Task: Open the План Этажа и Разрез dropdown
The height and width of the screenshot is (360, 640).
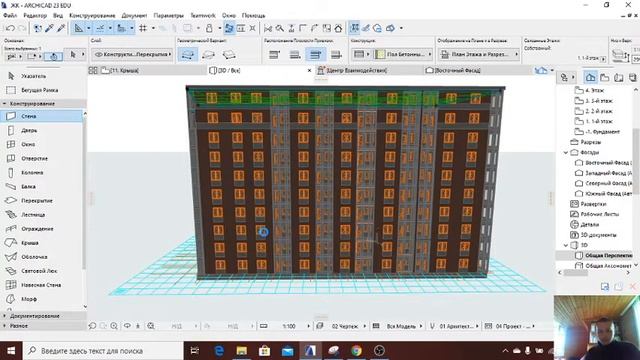Action: (479, 54)
